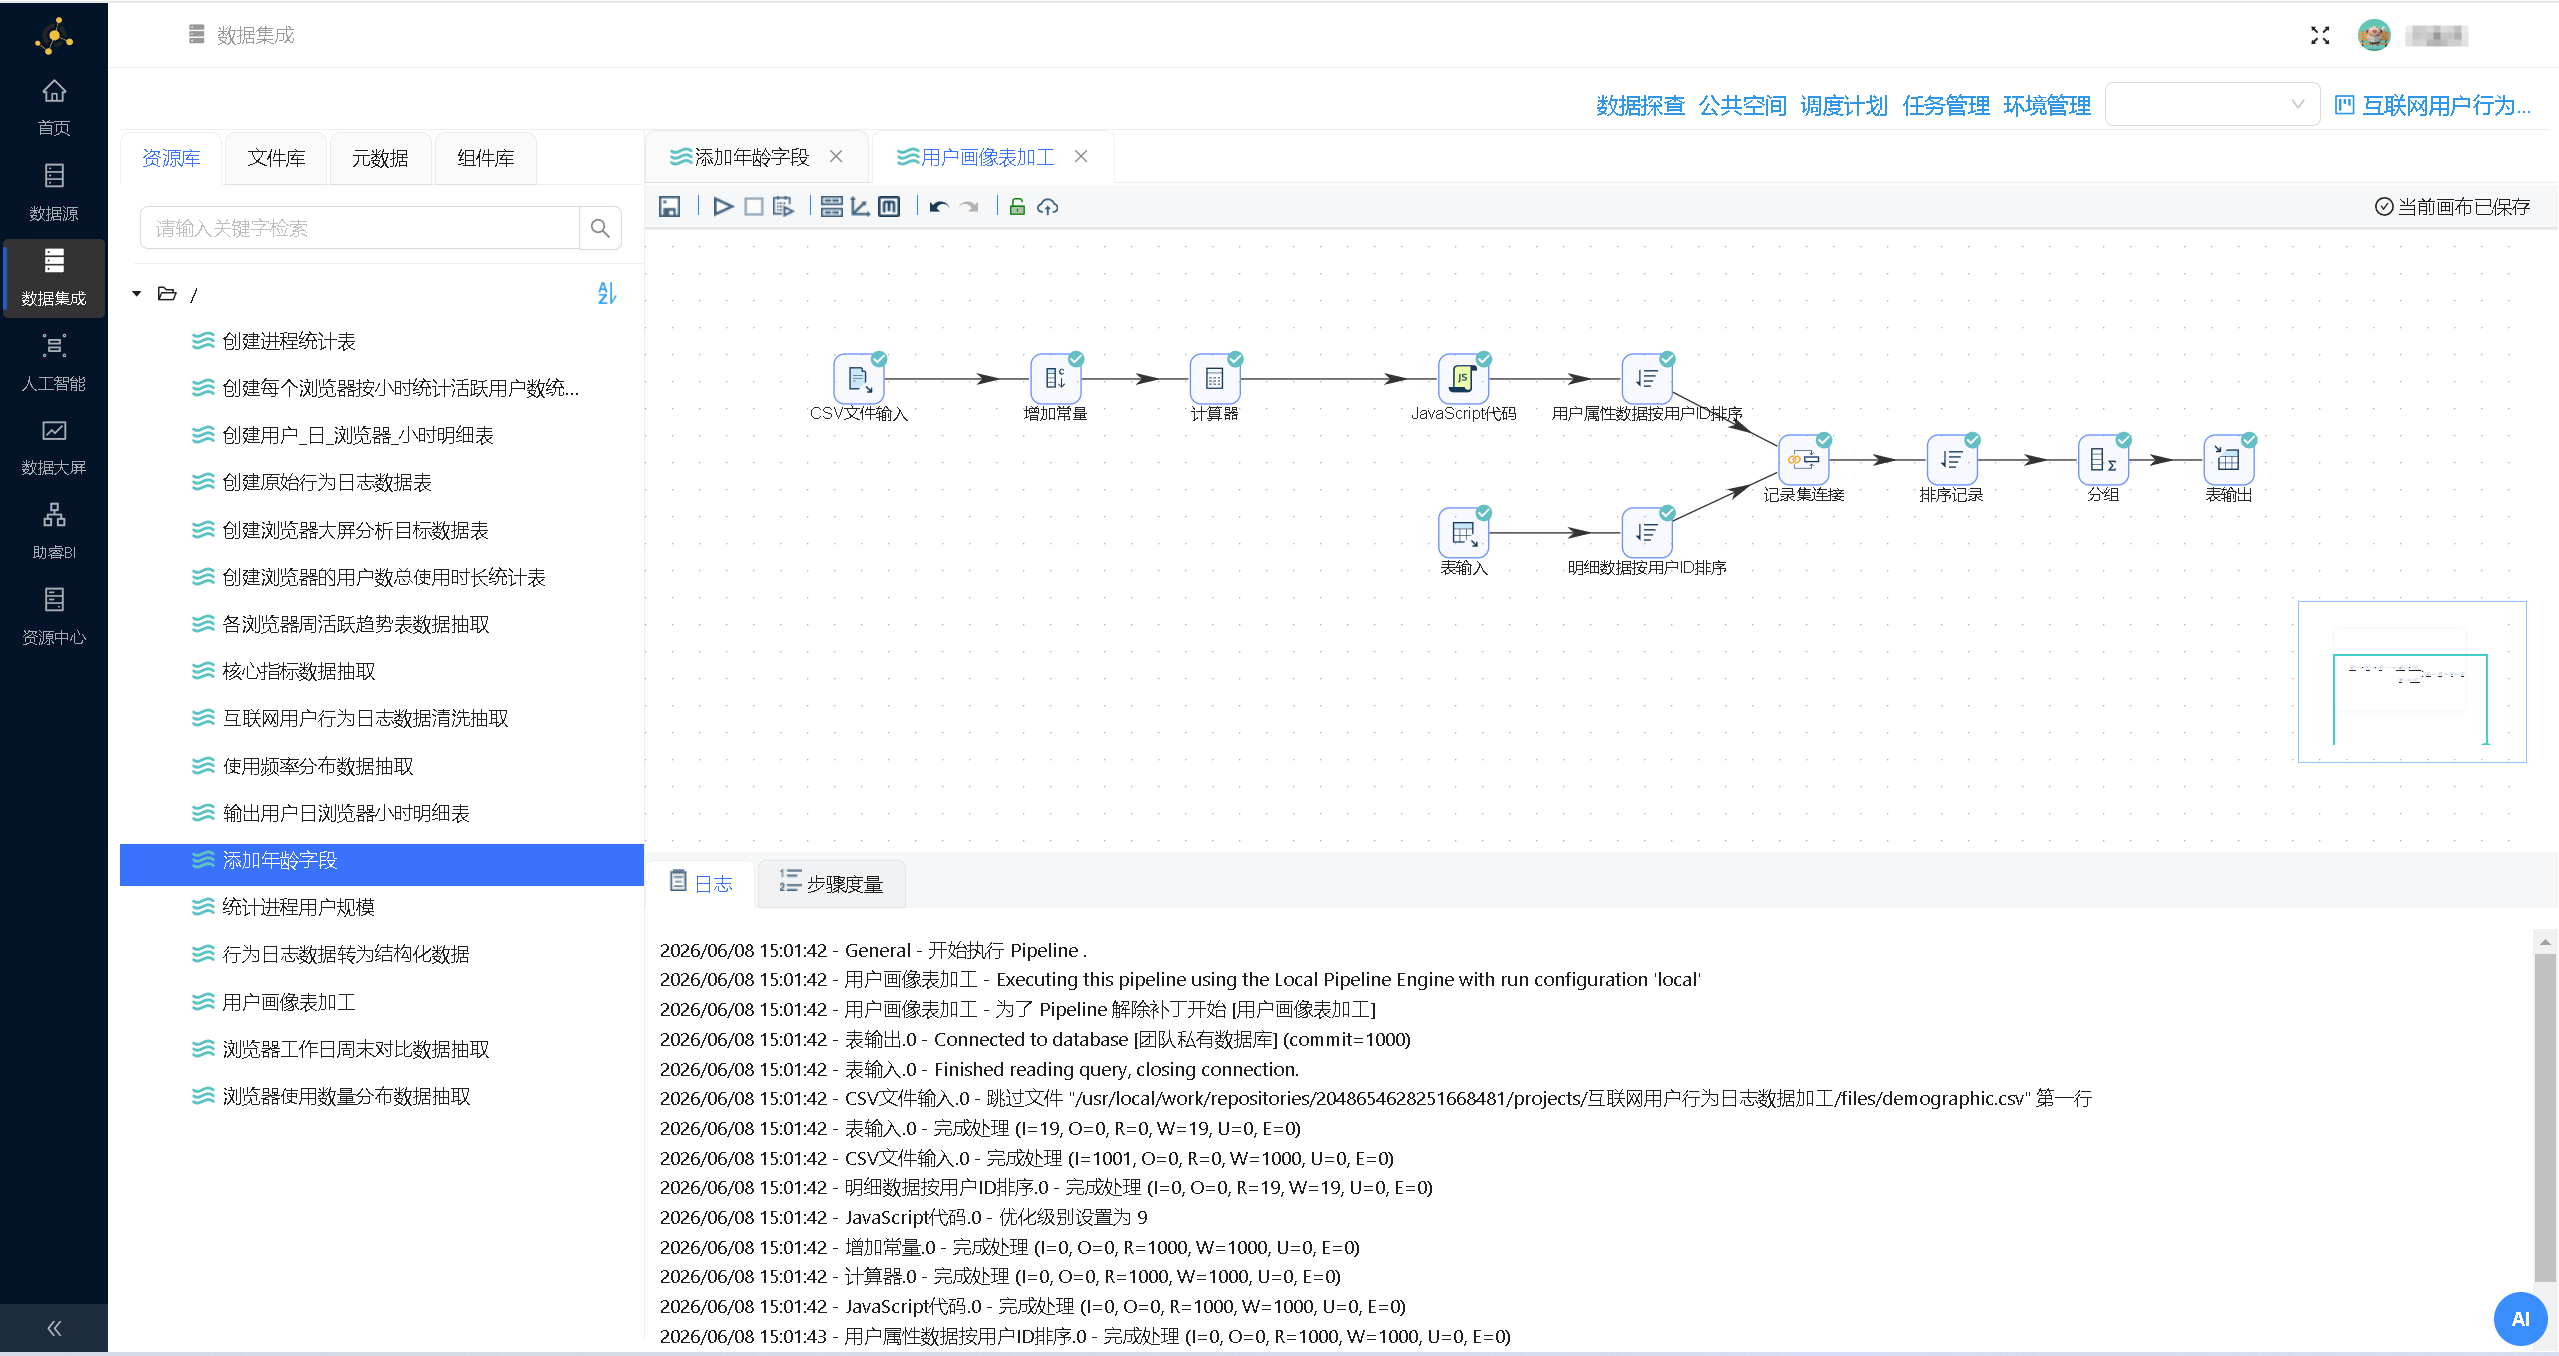Switch to the 组件库 tab
Image resolution: width=2559 pixels, height=1356 pixels.
click(x=485, y=158)
